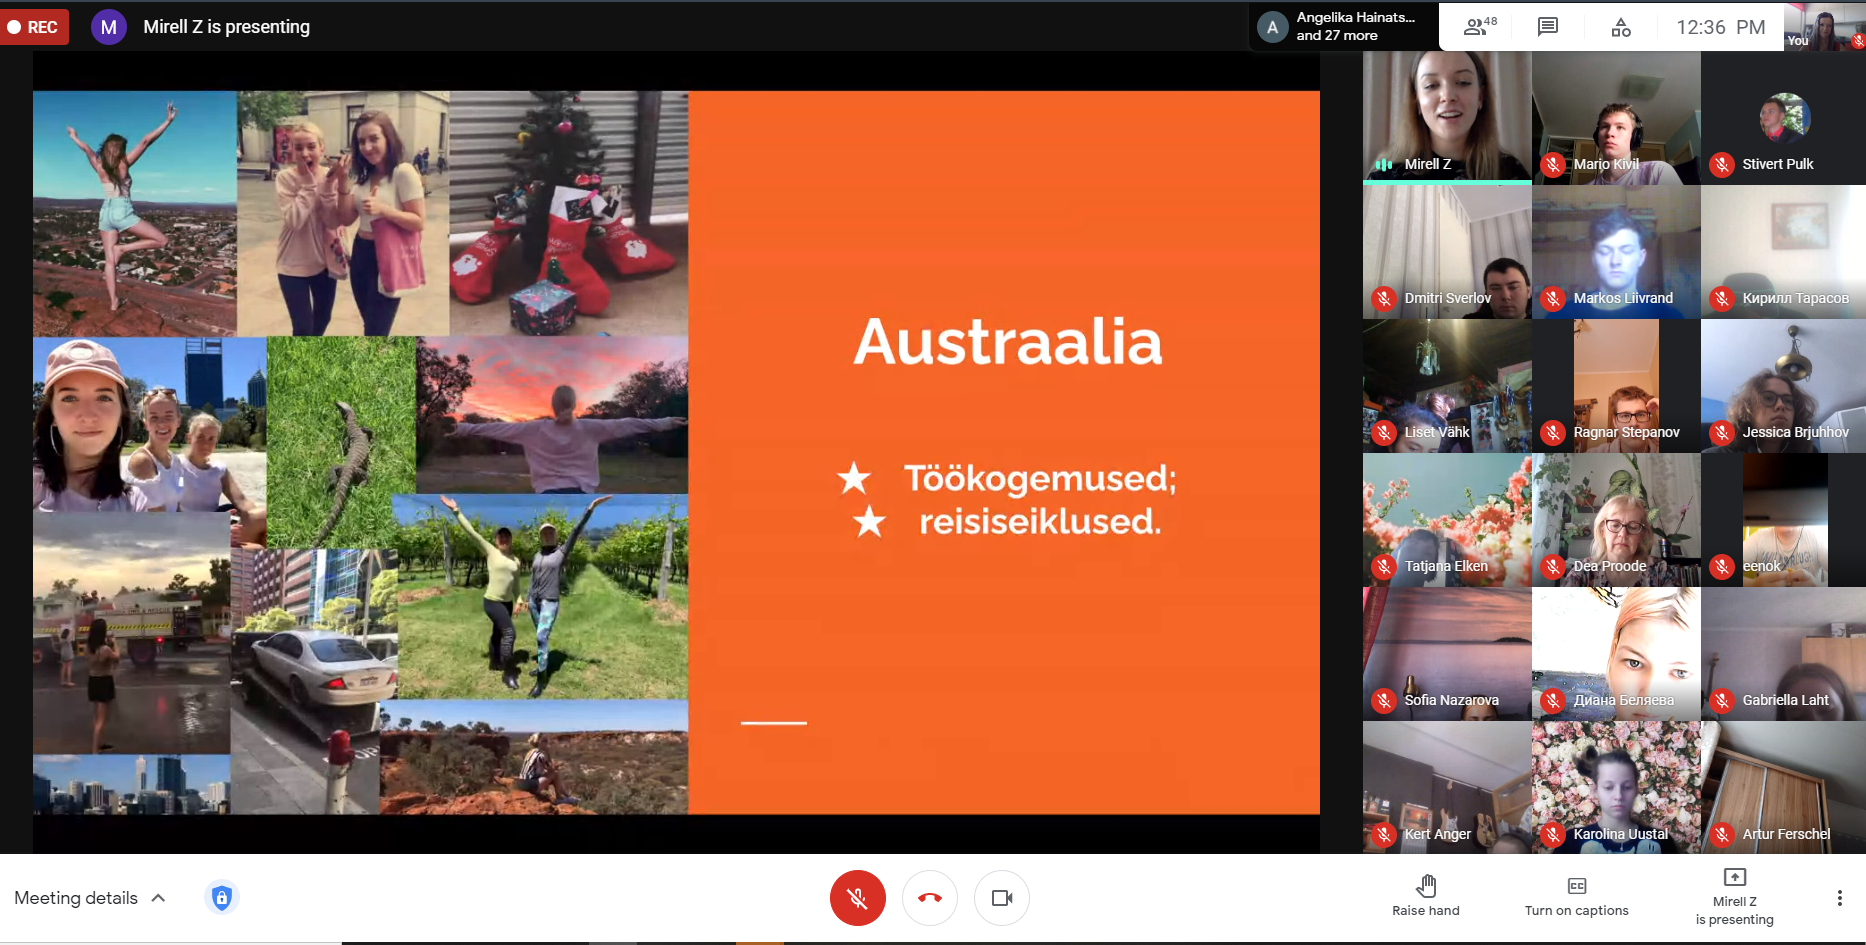Toggle the camera on or off

click(1001, 898)
